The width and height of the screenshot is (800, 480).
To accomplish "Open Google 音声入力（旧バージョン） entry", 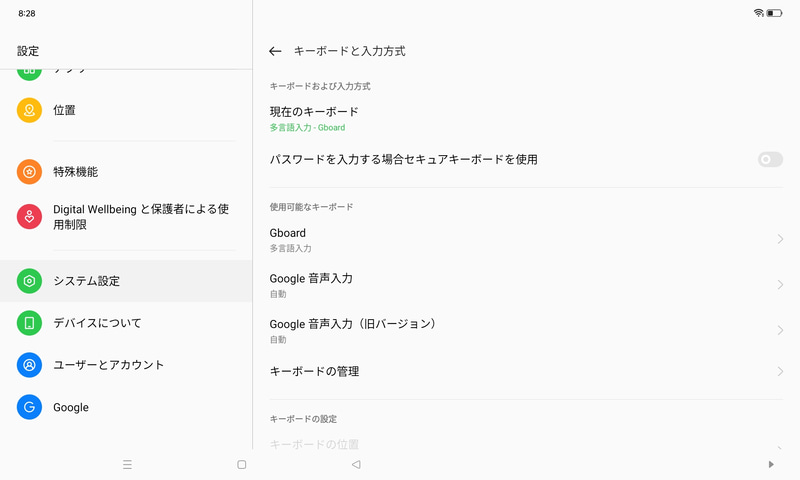I will pyautogui.click(x=526, y=331).
